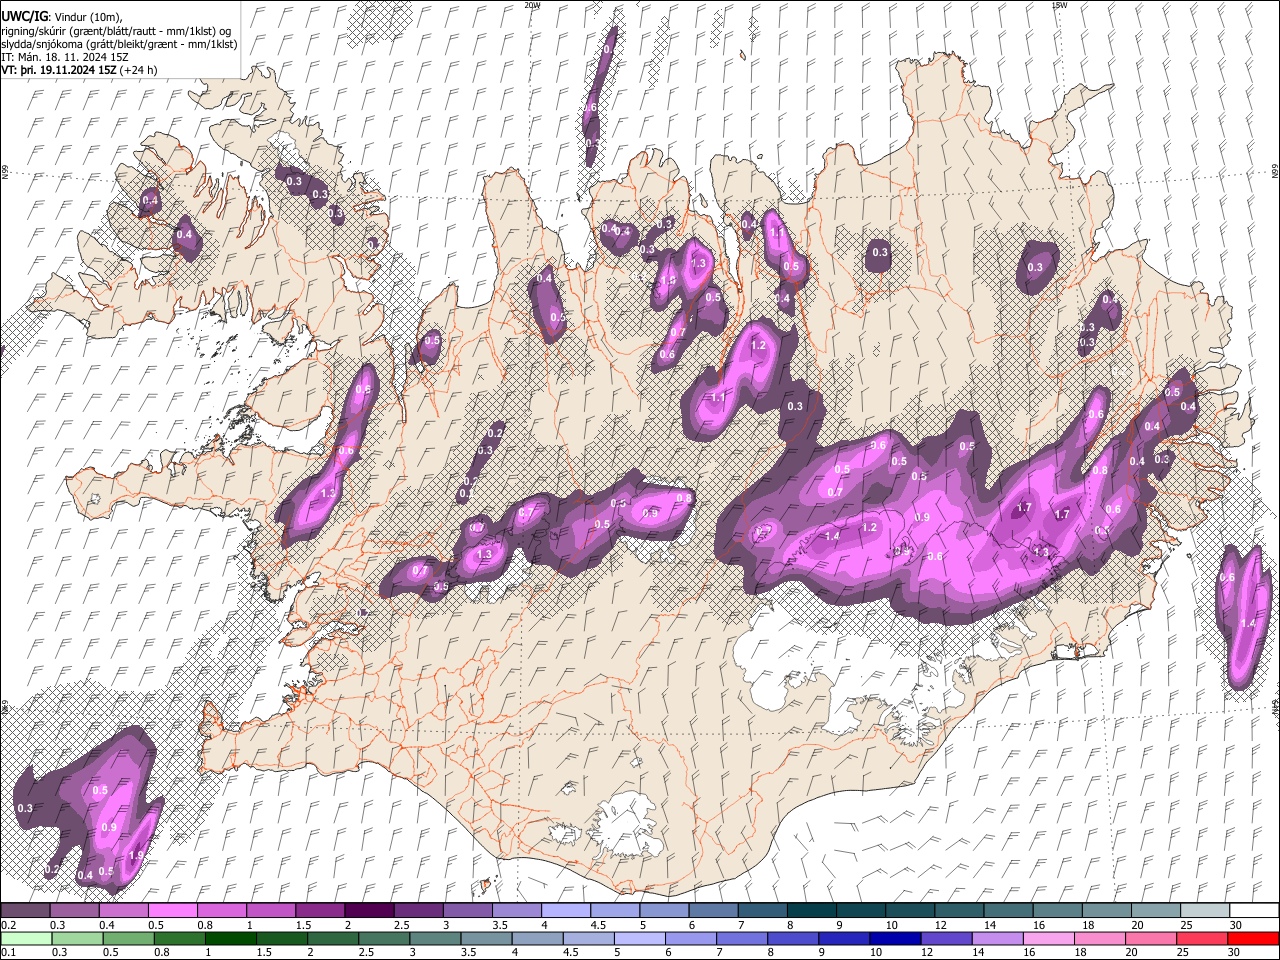Click the 'slydda/snjókoma' description line
This screenshot has width=1280, height=960.
pos(119,44)
